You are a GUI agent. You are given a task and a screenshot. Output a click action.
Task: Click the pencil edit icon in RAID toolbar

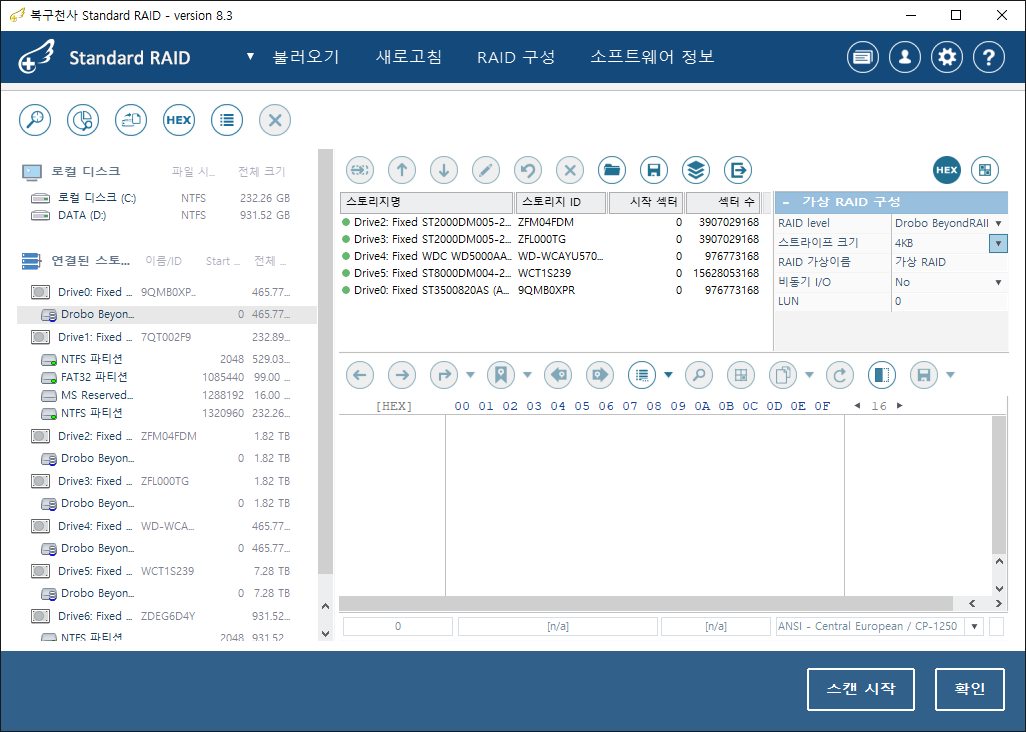pyautogui.click(x=486, y=170)
